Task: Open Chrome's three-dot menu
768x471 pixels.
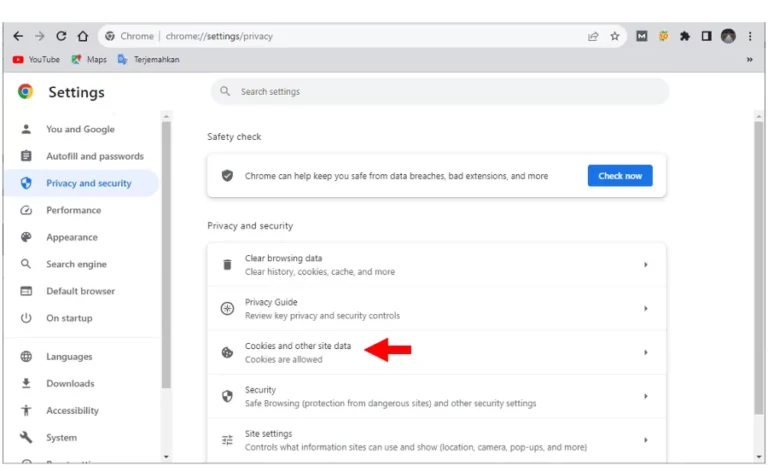Action: [x=750, y=36]
